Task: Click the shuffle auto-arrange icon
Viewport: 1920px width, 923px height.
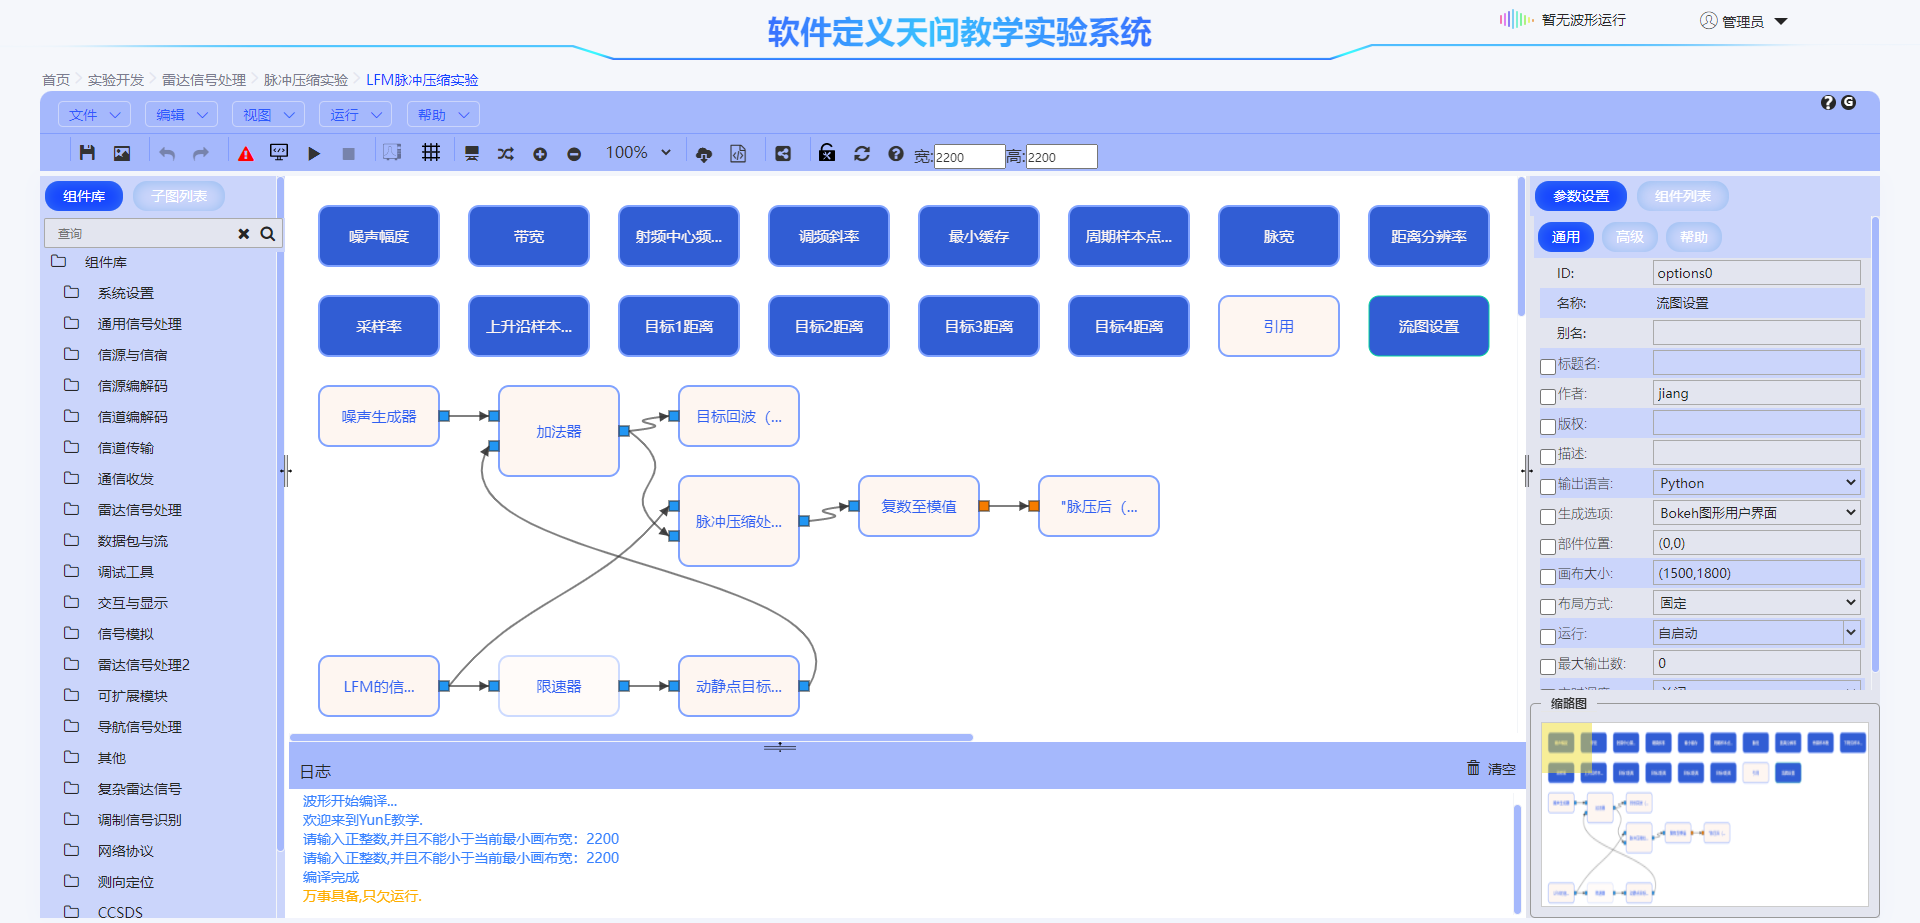Action: click(506, 154)
